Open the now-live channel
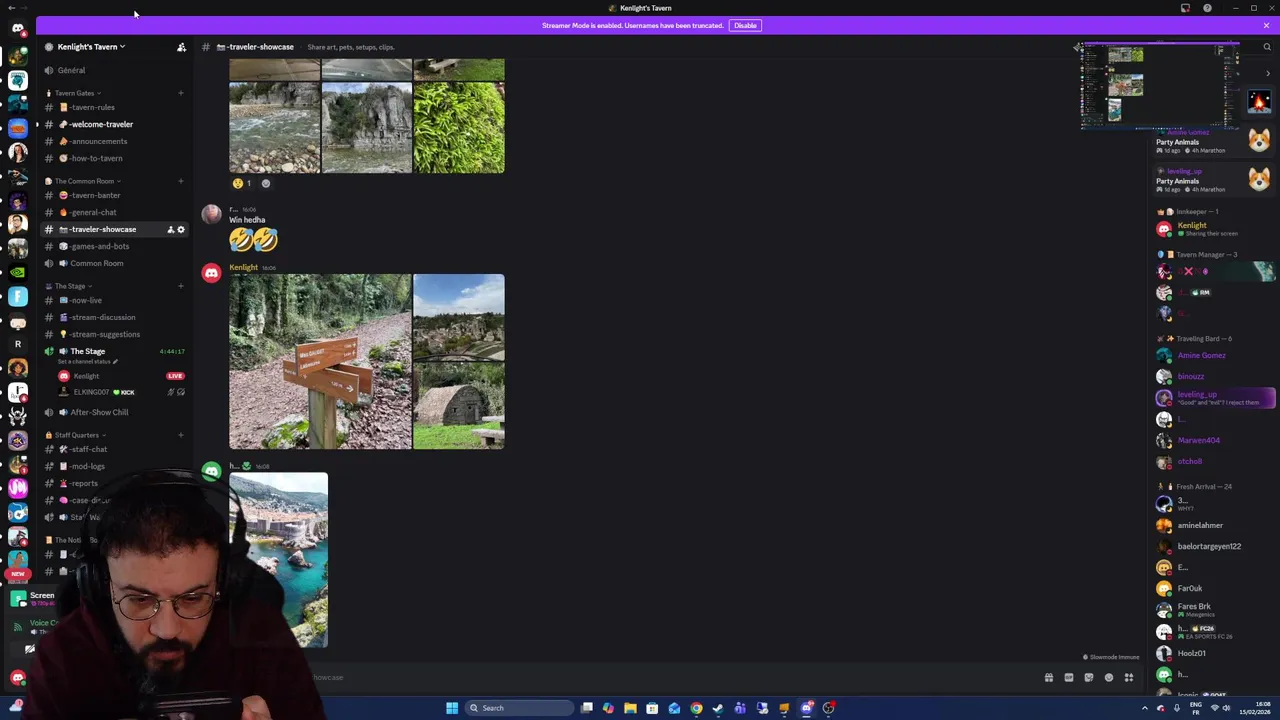1280x720 pixels. 113,300
